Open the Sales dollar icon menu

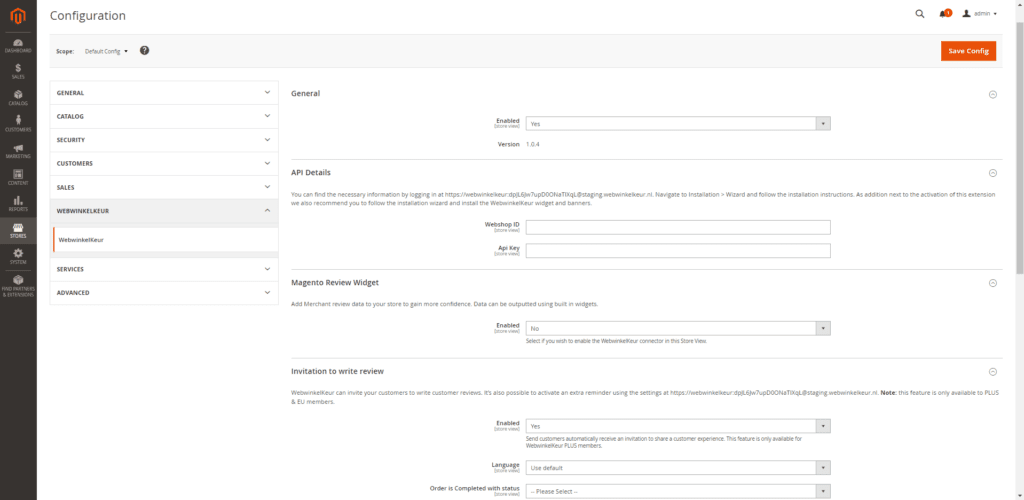pyautogui.click(x=18, y=71)
